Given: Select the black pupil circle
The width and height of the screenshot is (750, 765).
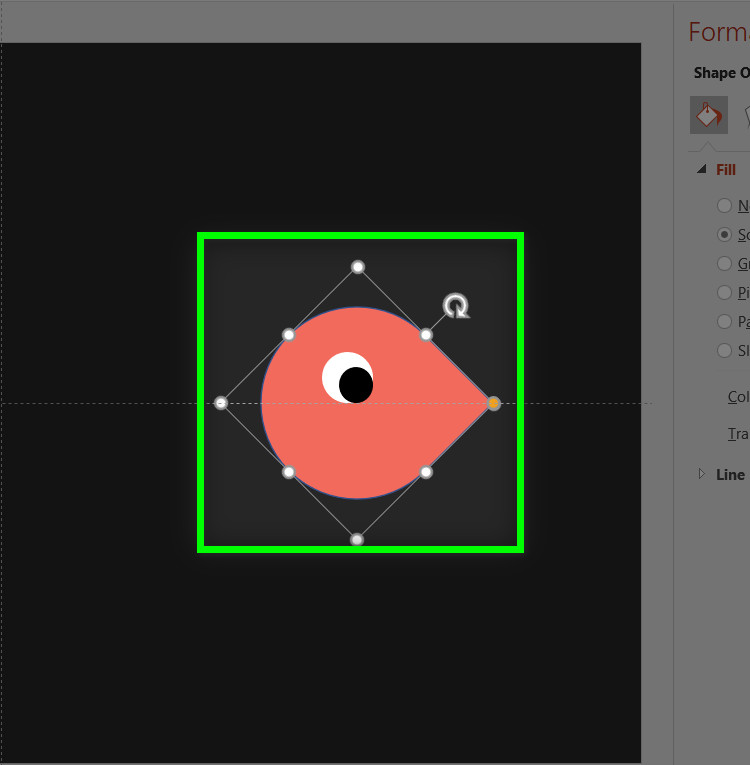Looking at the screenshot, I should click(357, 386).
